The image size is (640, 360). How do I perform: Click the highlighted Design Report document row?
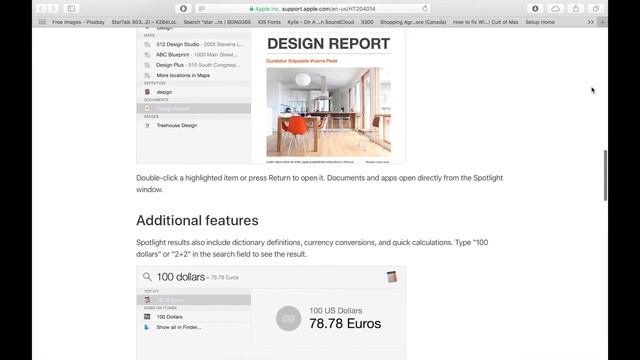194,109
